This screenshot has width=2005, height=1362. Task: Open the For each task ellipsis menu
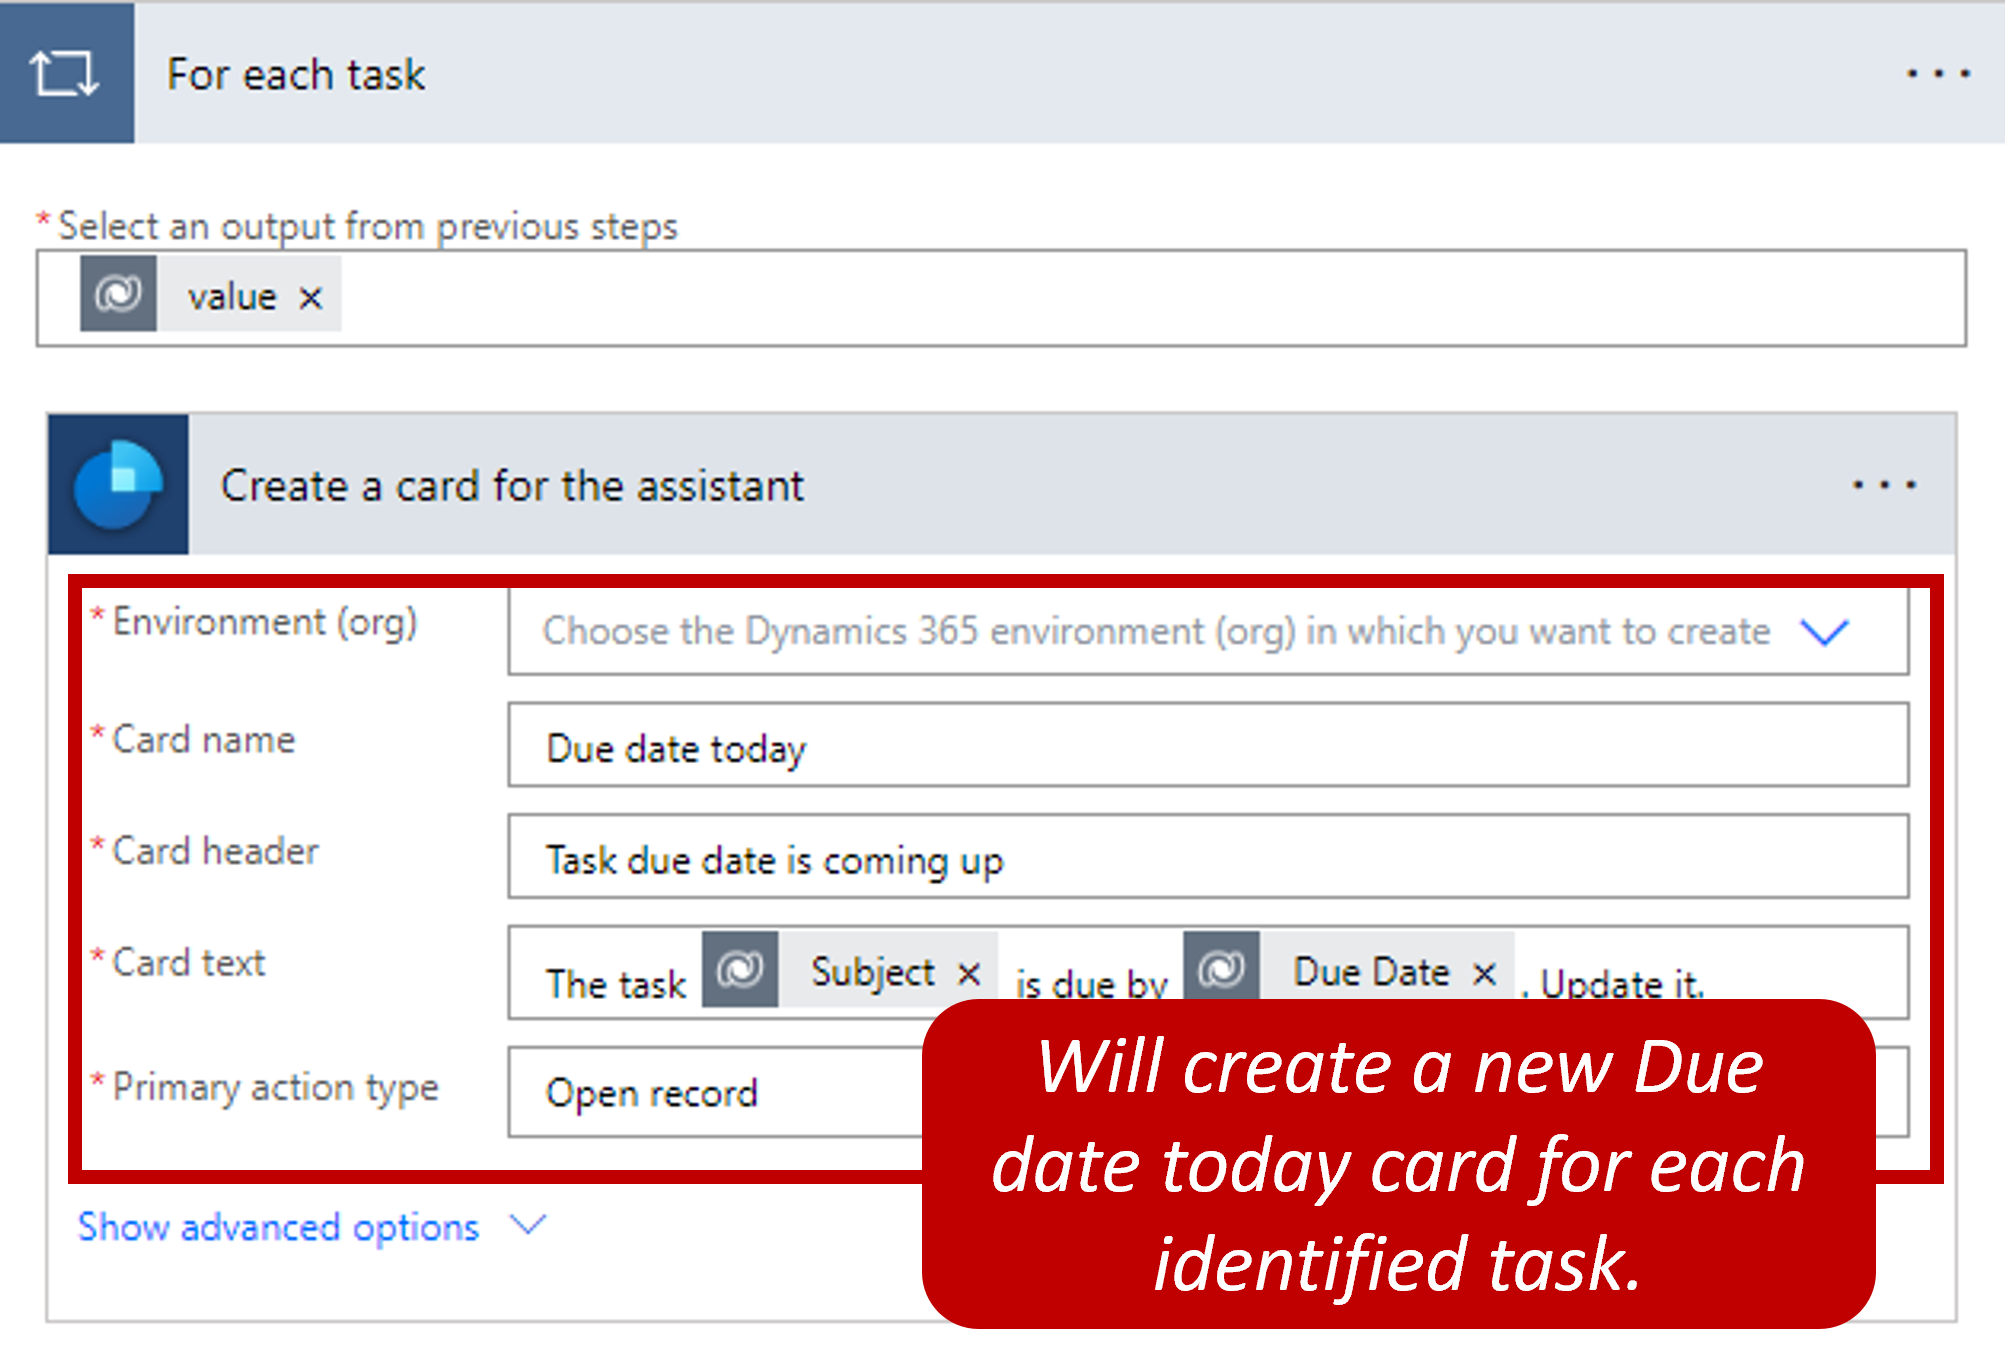tap(1937, 73)
